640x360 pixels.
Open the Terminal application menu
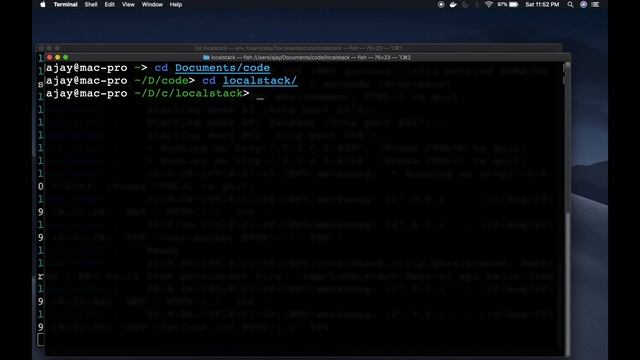(x=65, y=4)
